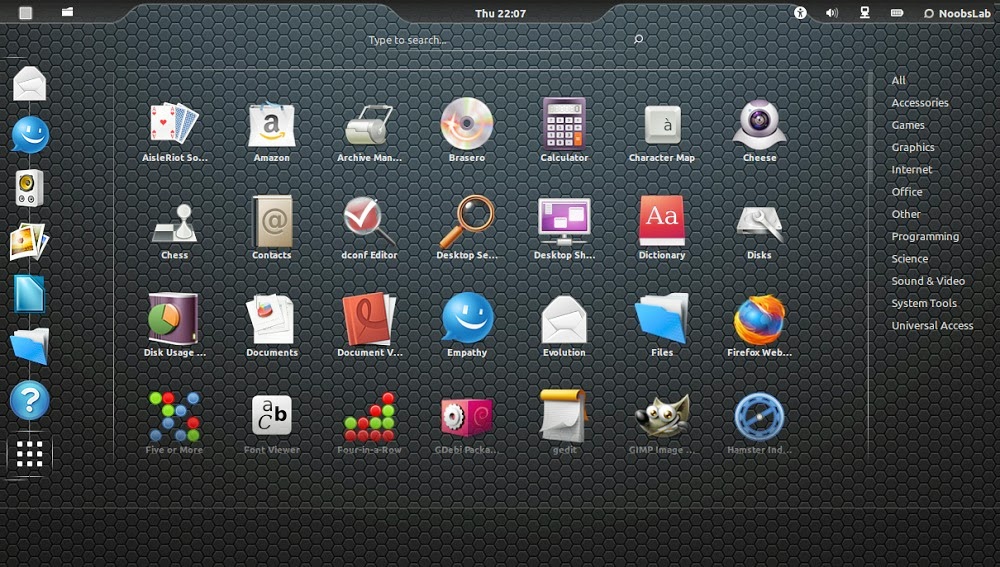Start Four-in-a-Row game
This screenshot has height=567, width=1000.
point(369,423)
